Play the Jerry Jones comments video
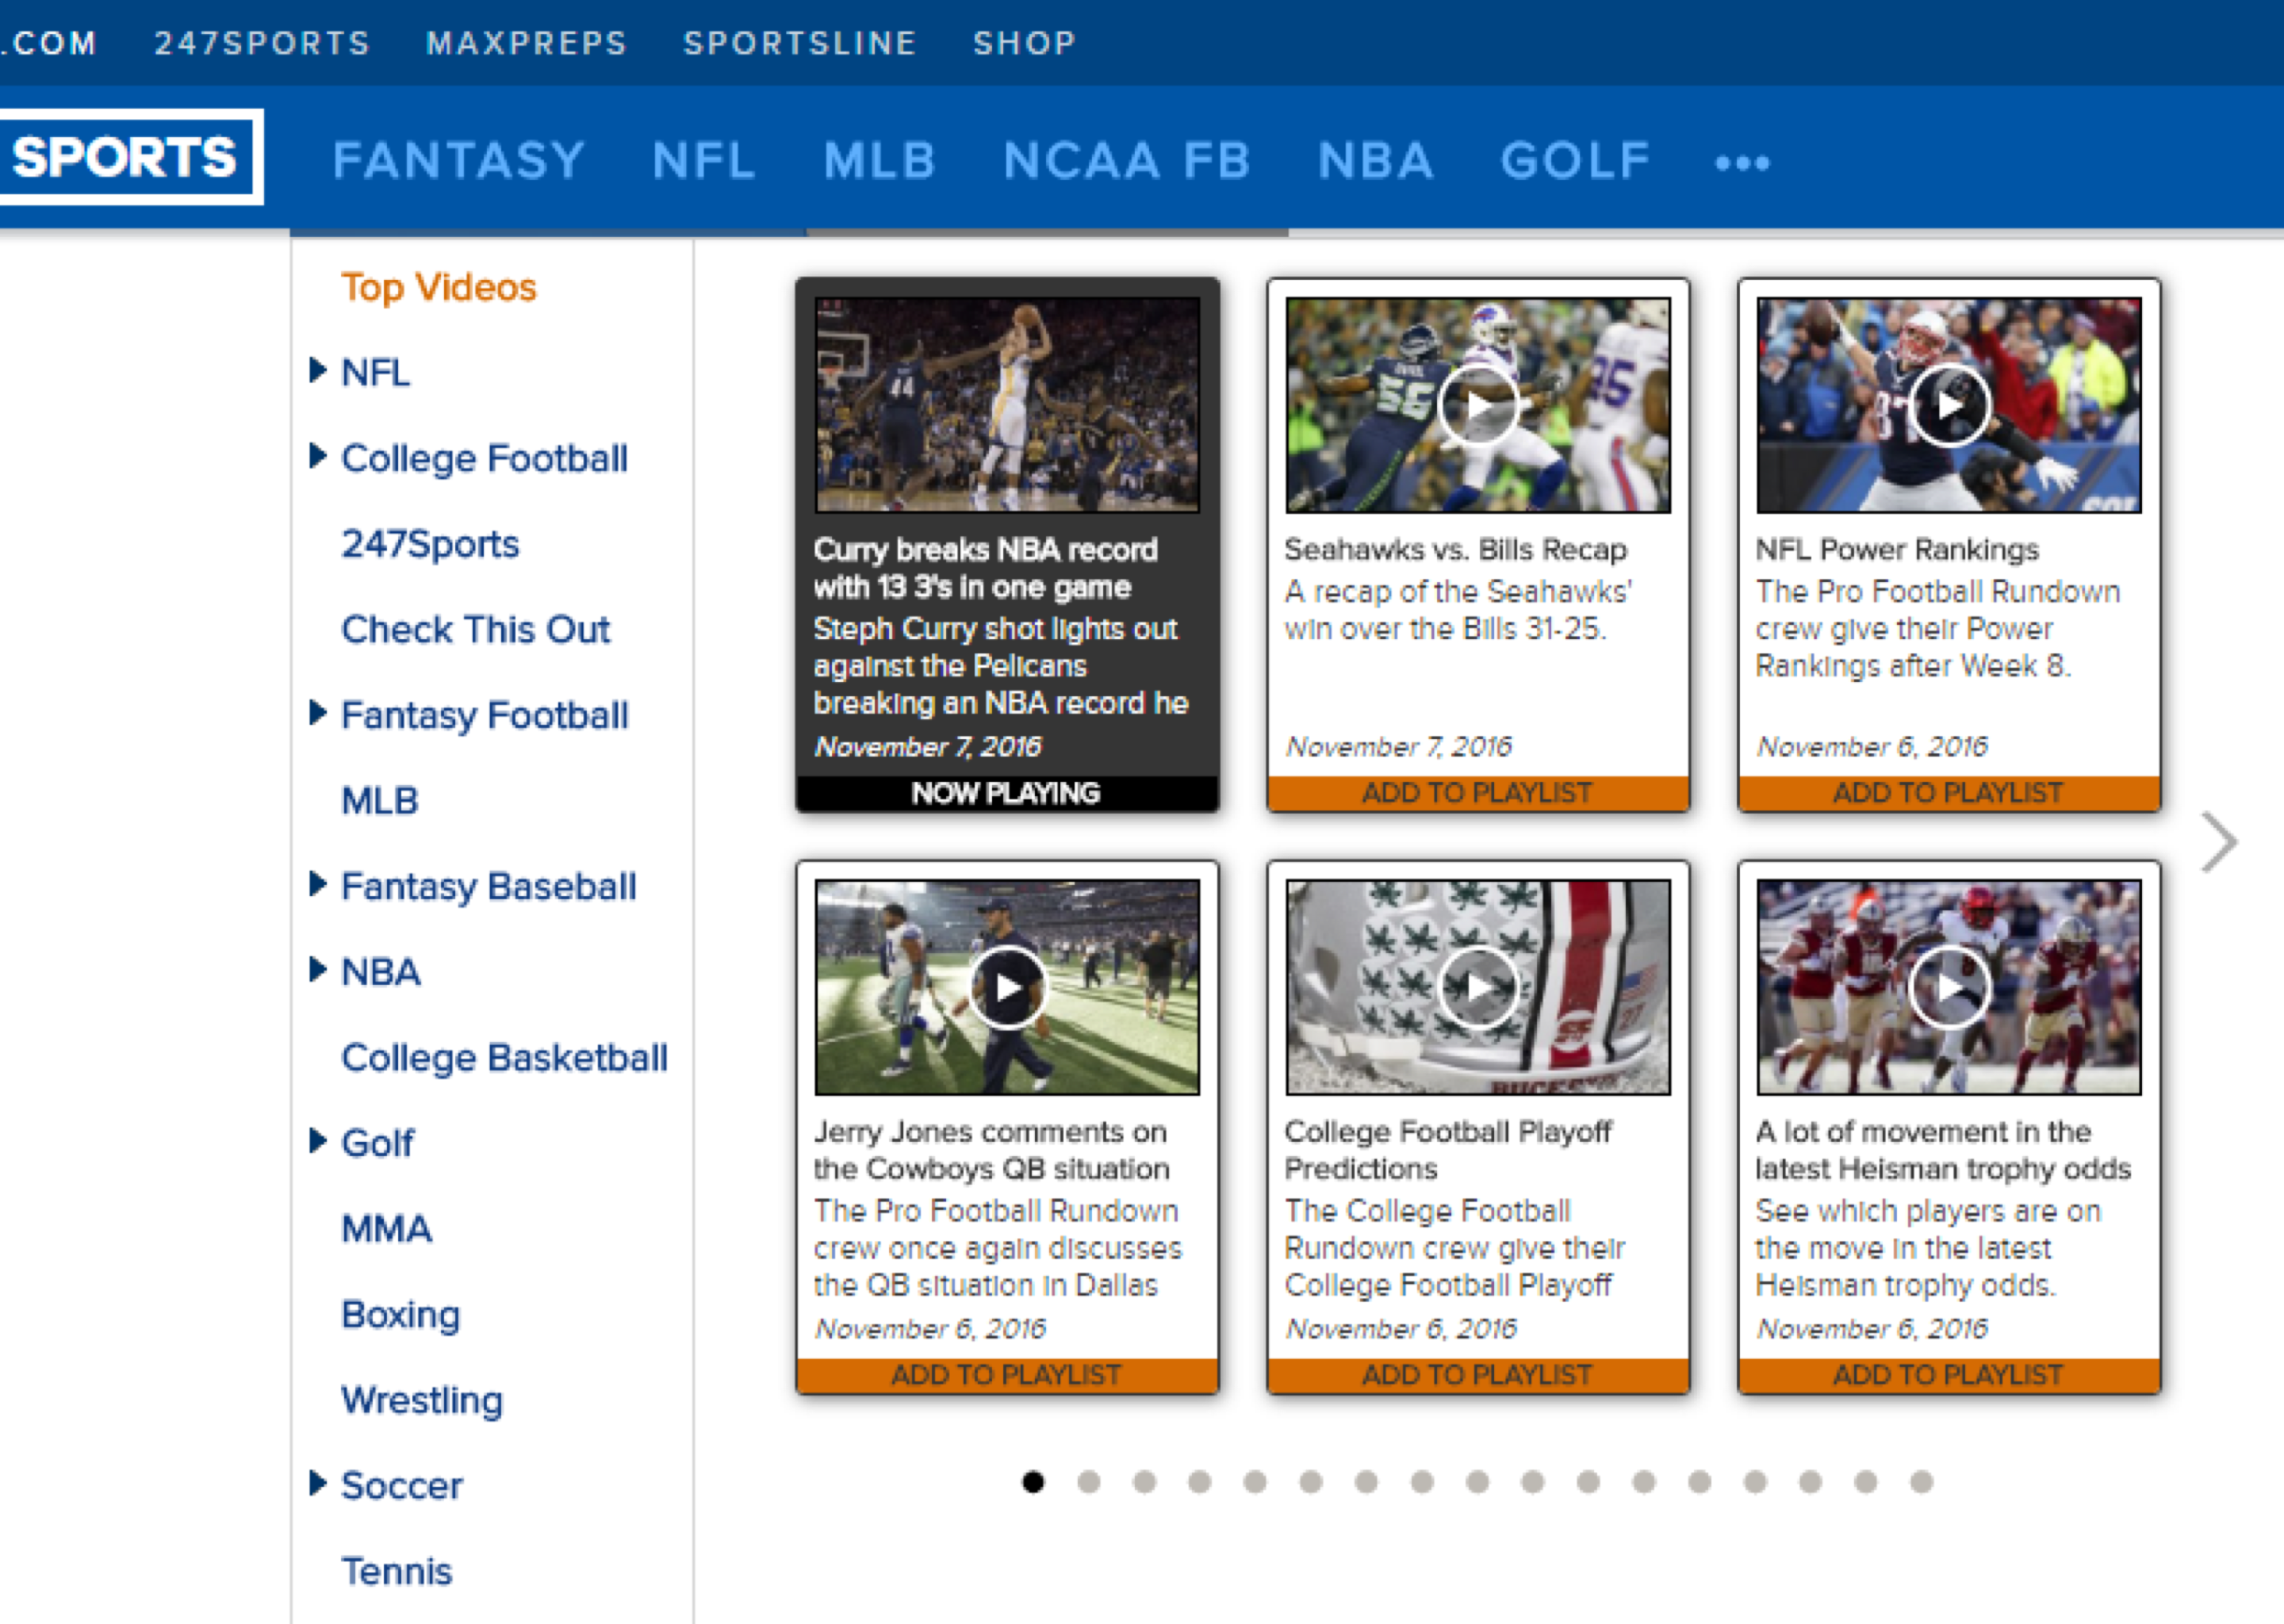This screenshot has width=2284, height=1624. [x=1007, y=987]
